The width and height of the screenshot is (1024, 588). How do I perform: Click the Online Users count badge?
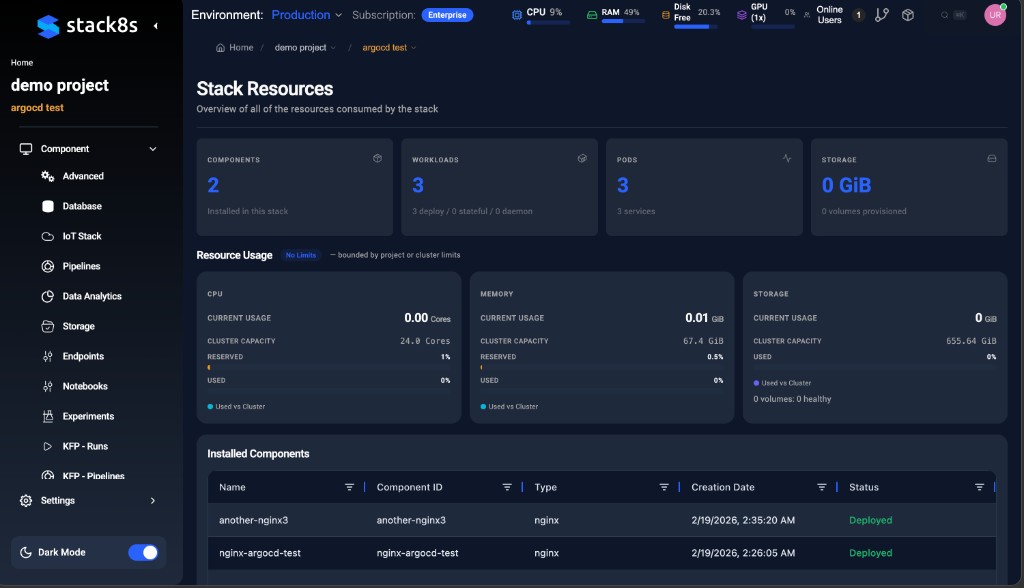click(858, 14)
